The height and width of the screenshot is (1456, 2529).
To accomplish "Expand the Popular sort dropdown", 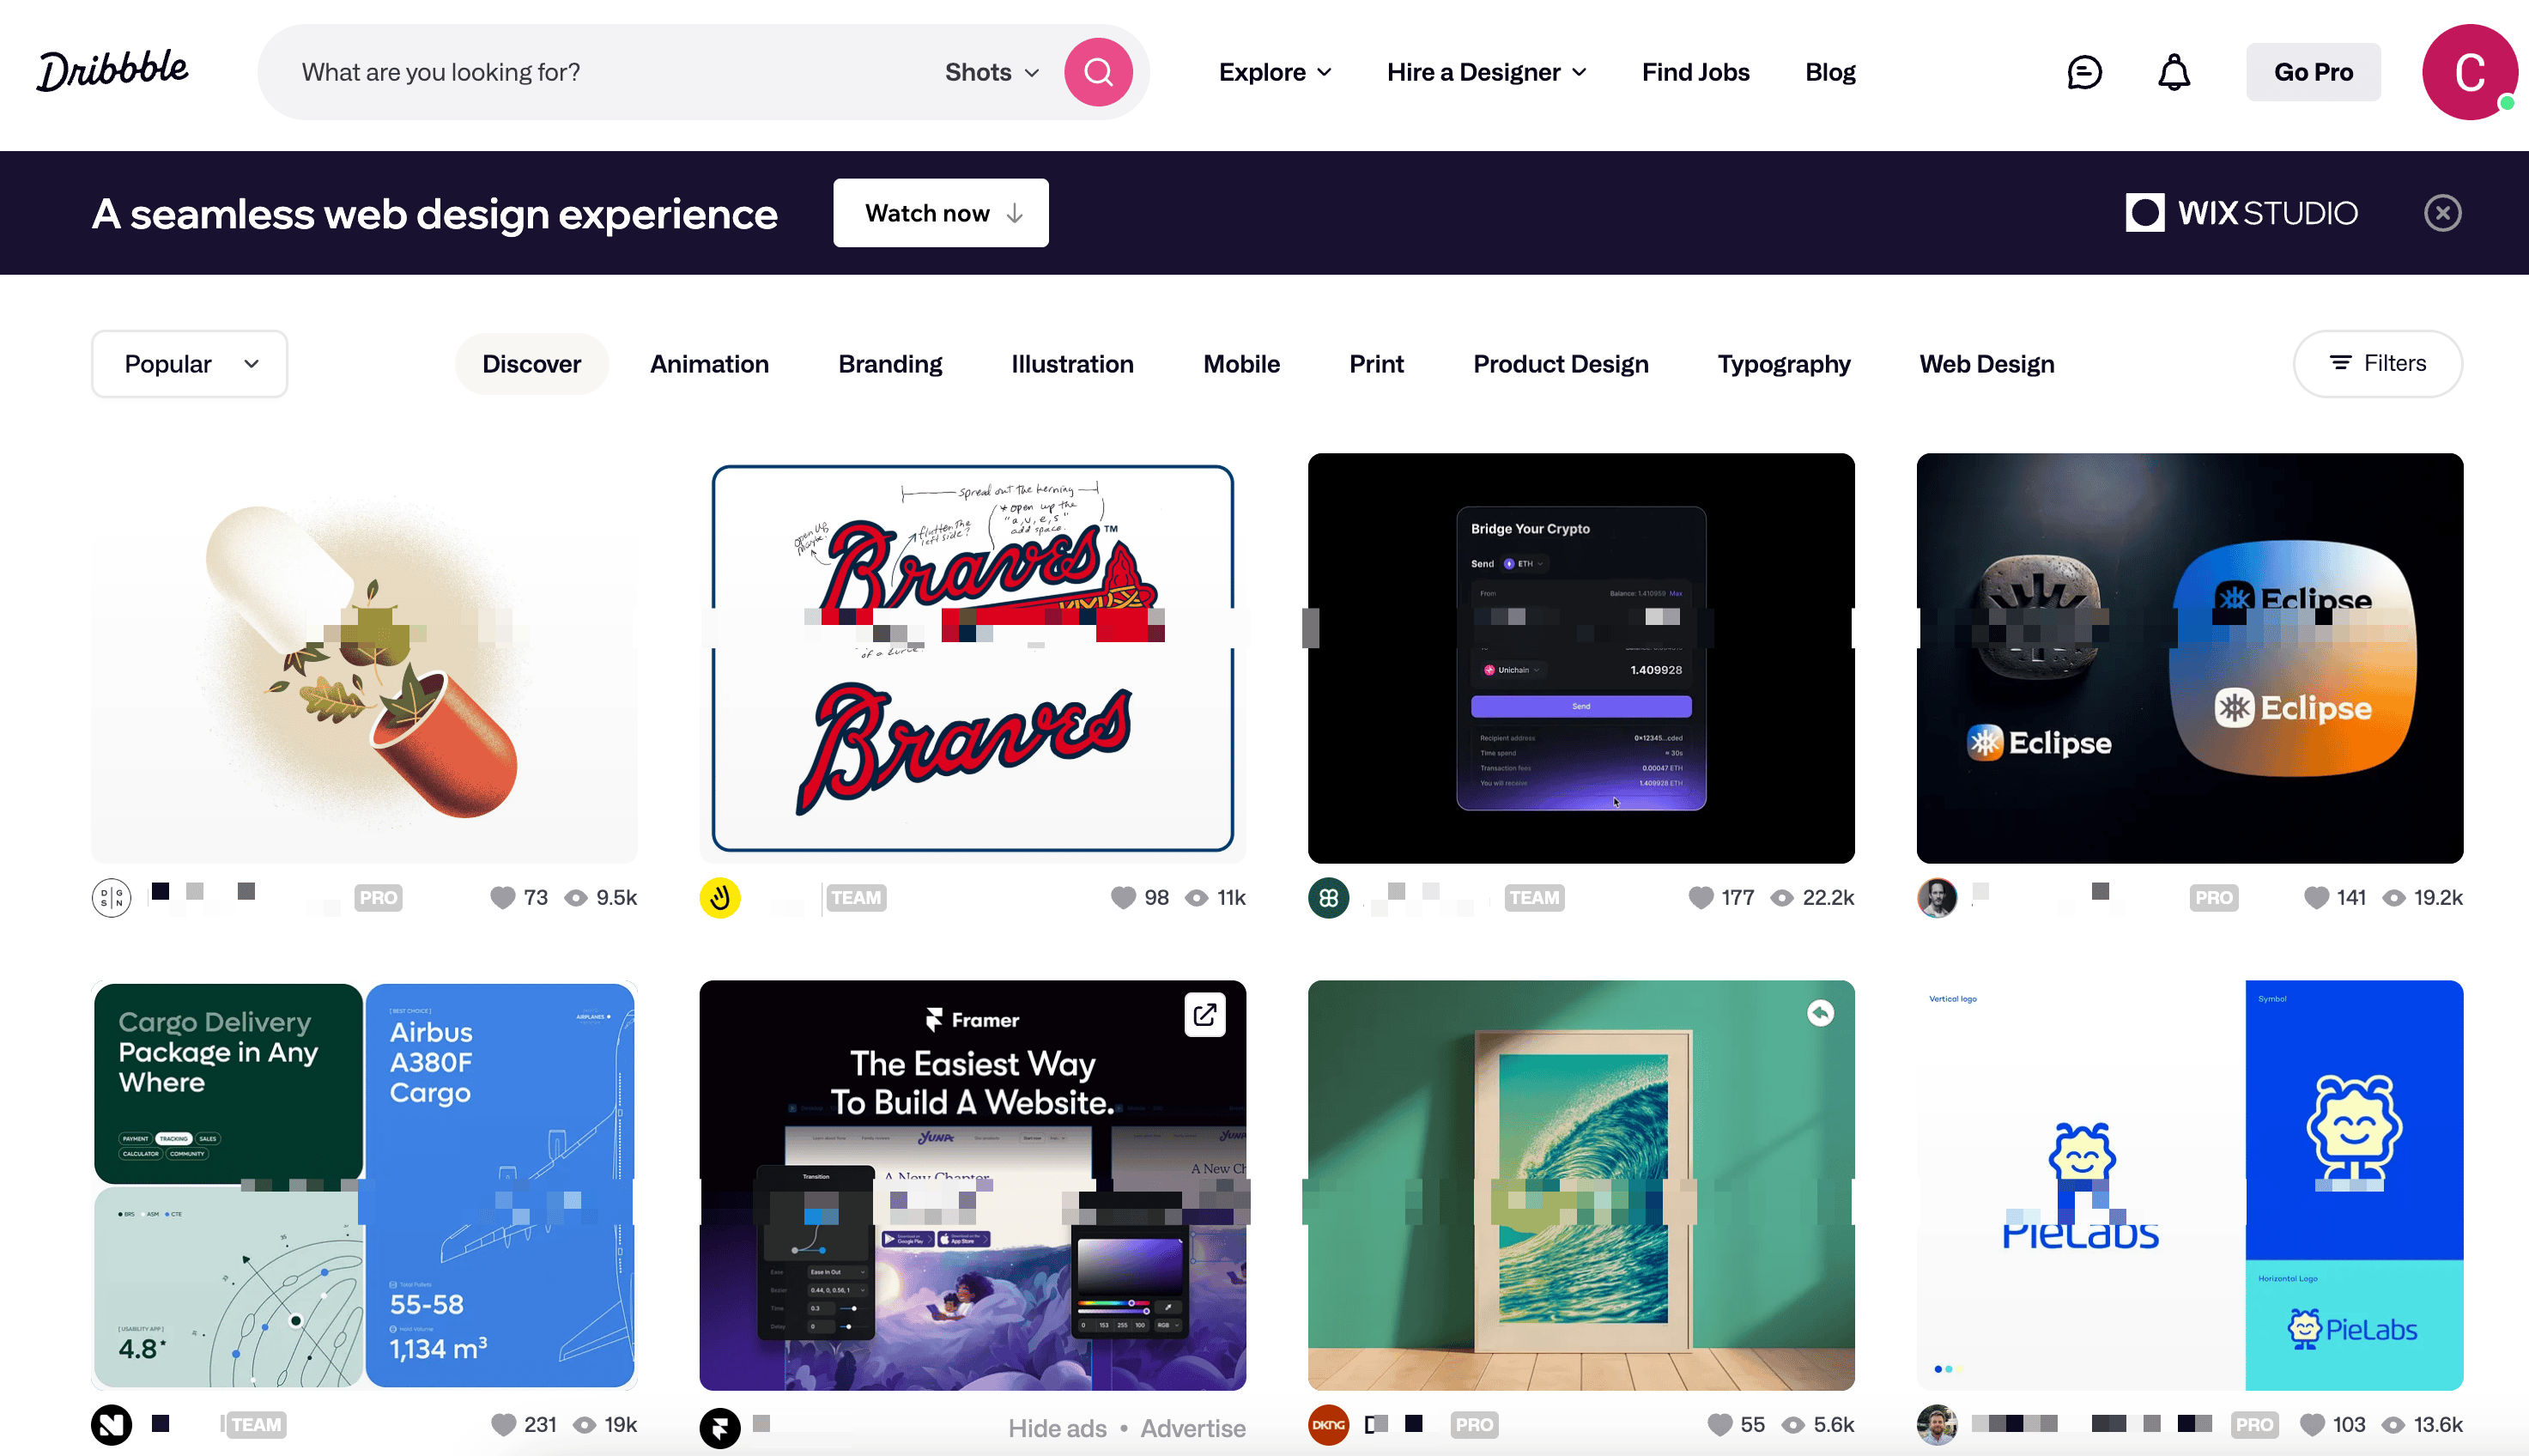I will point(190,364).
